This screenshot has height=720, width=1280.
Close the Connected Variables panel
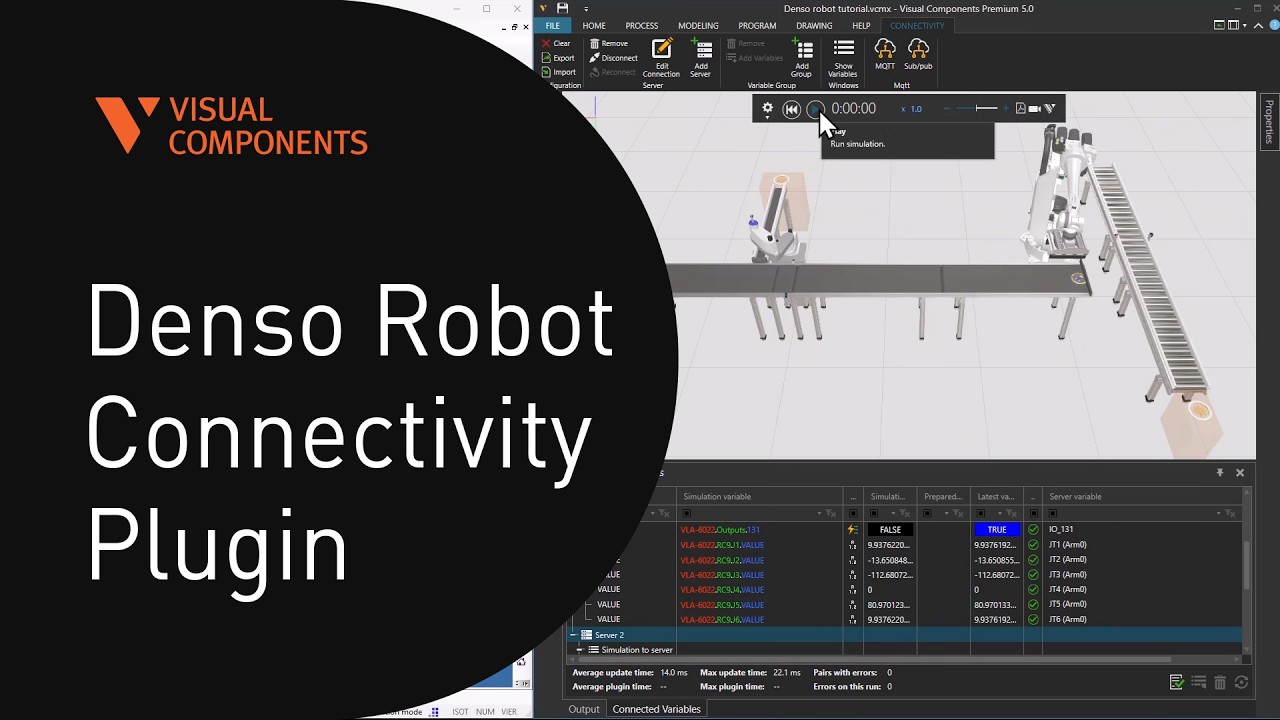(x=1240, y=473)
